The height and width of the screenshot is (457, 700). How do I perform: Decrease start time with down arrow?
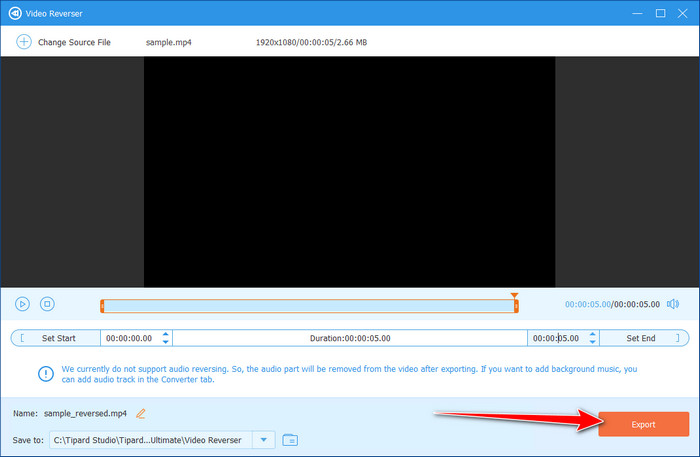tap(166, 342)
